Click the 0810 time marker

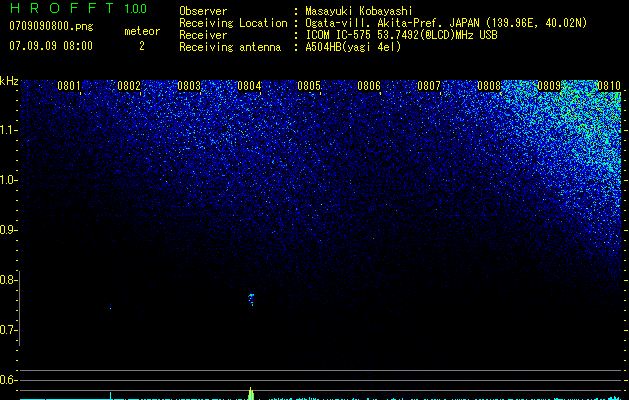click(609, 86)
